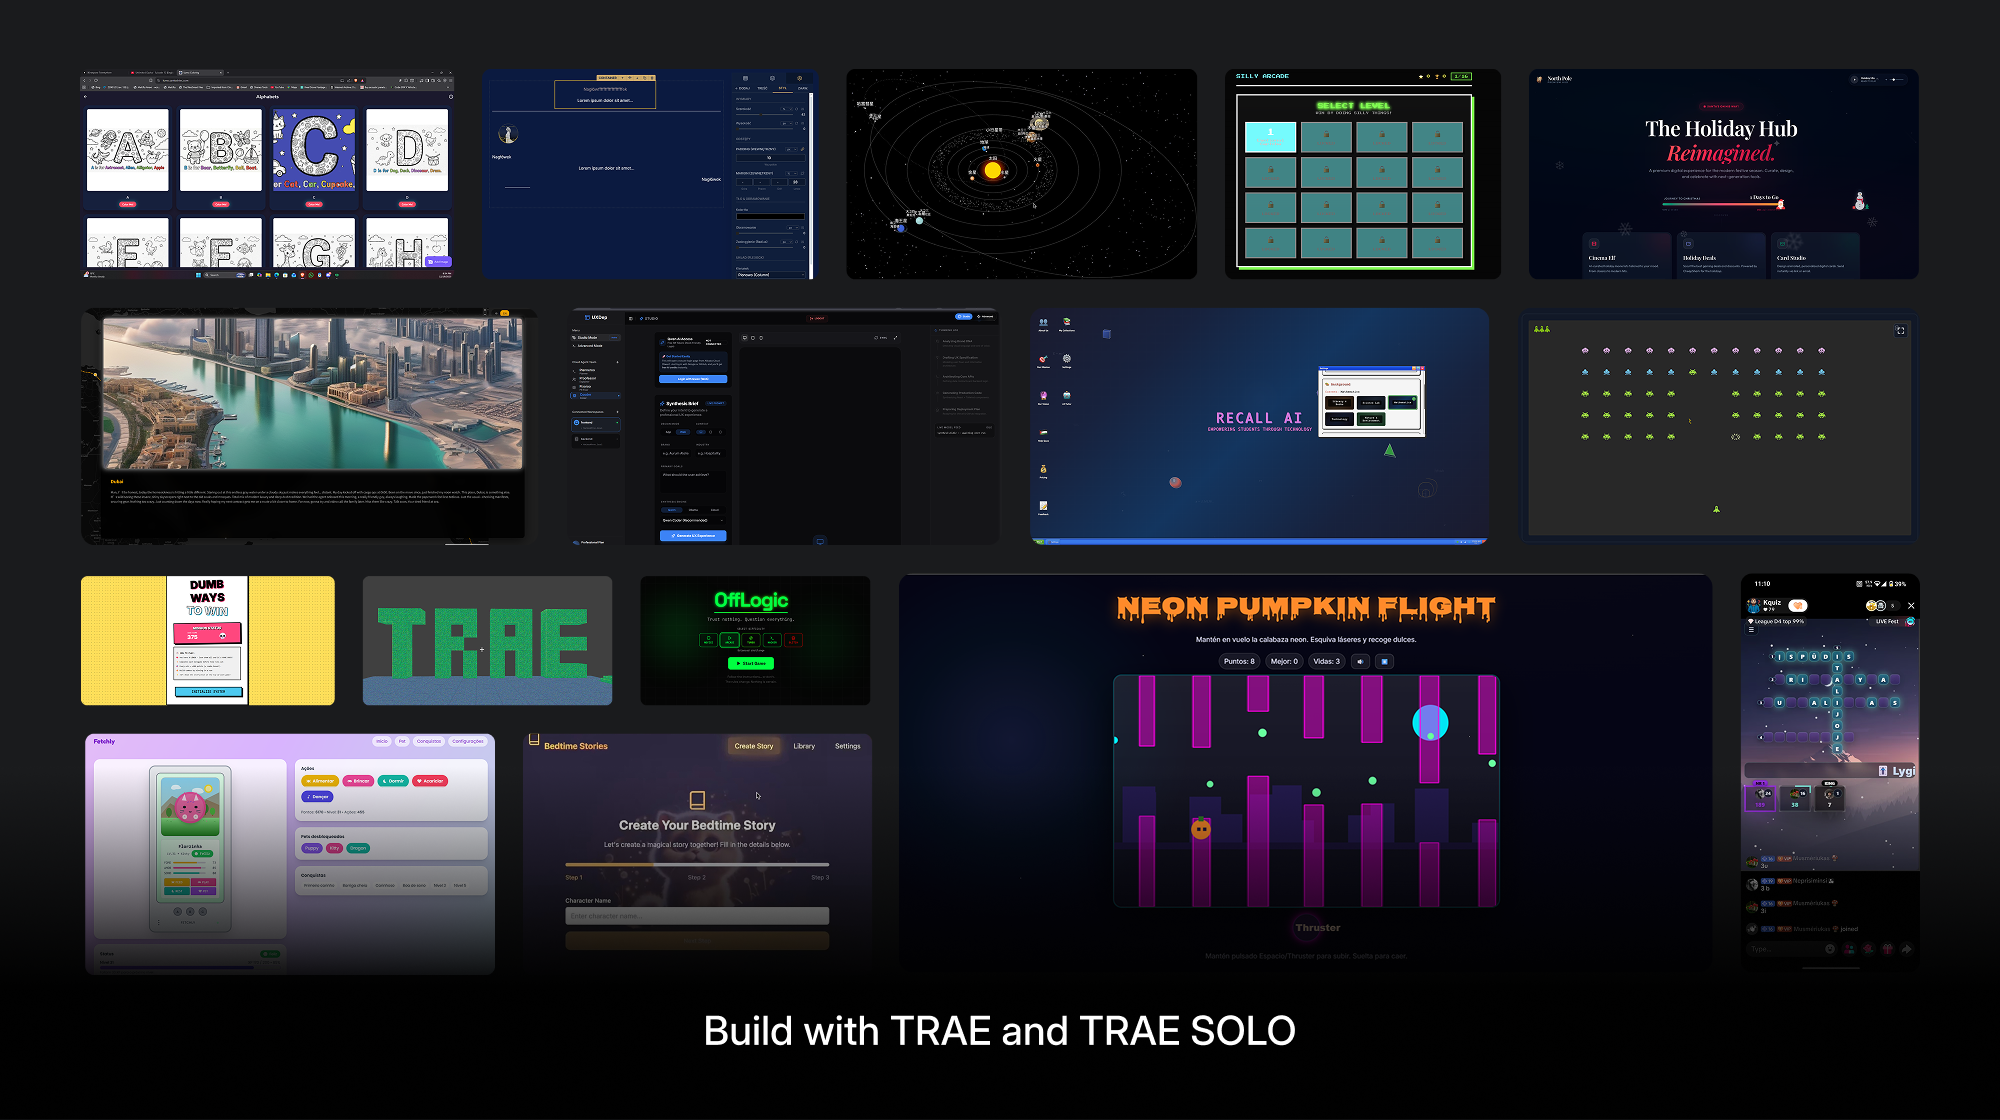2000x1120 pixels.
Task: Close the Kquiz mobile screen with X
Action: [x=1911, y=605]
